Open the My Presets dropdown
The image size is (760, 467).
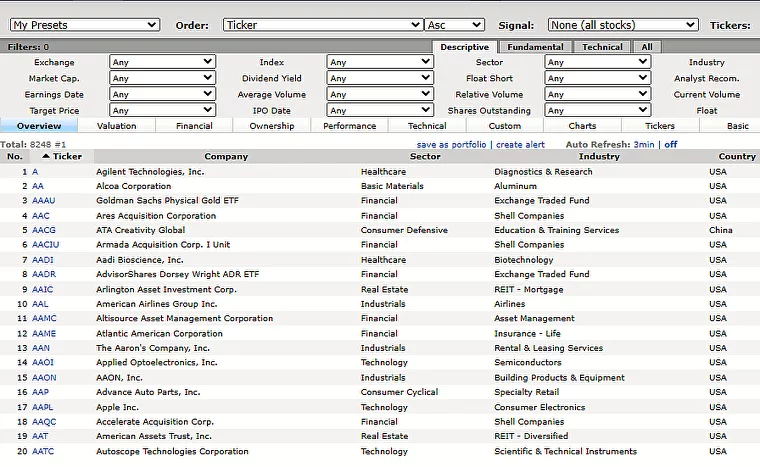[x=83, y=25]
